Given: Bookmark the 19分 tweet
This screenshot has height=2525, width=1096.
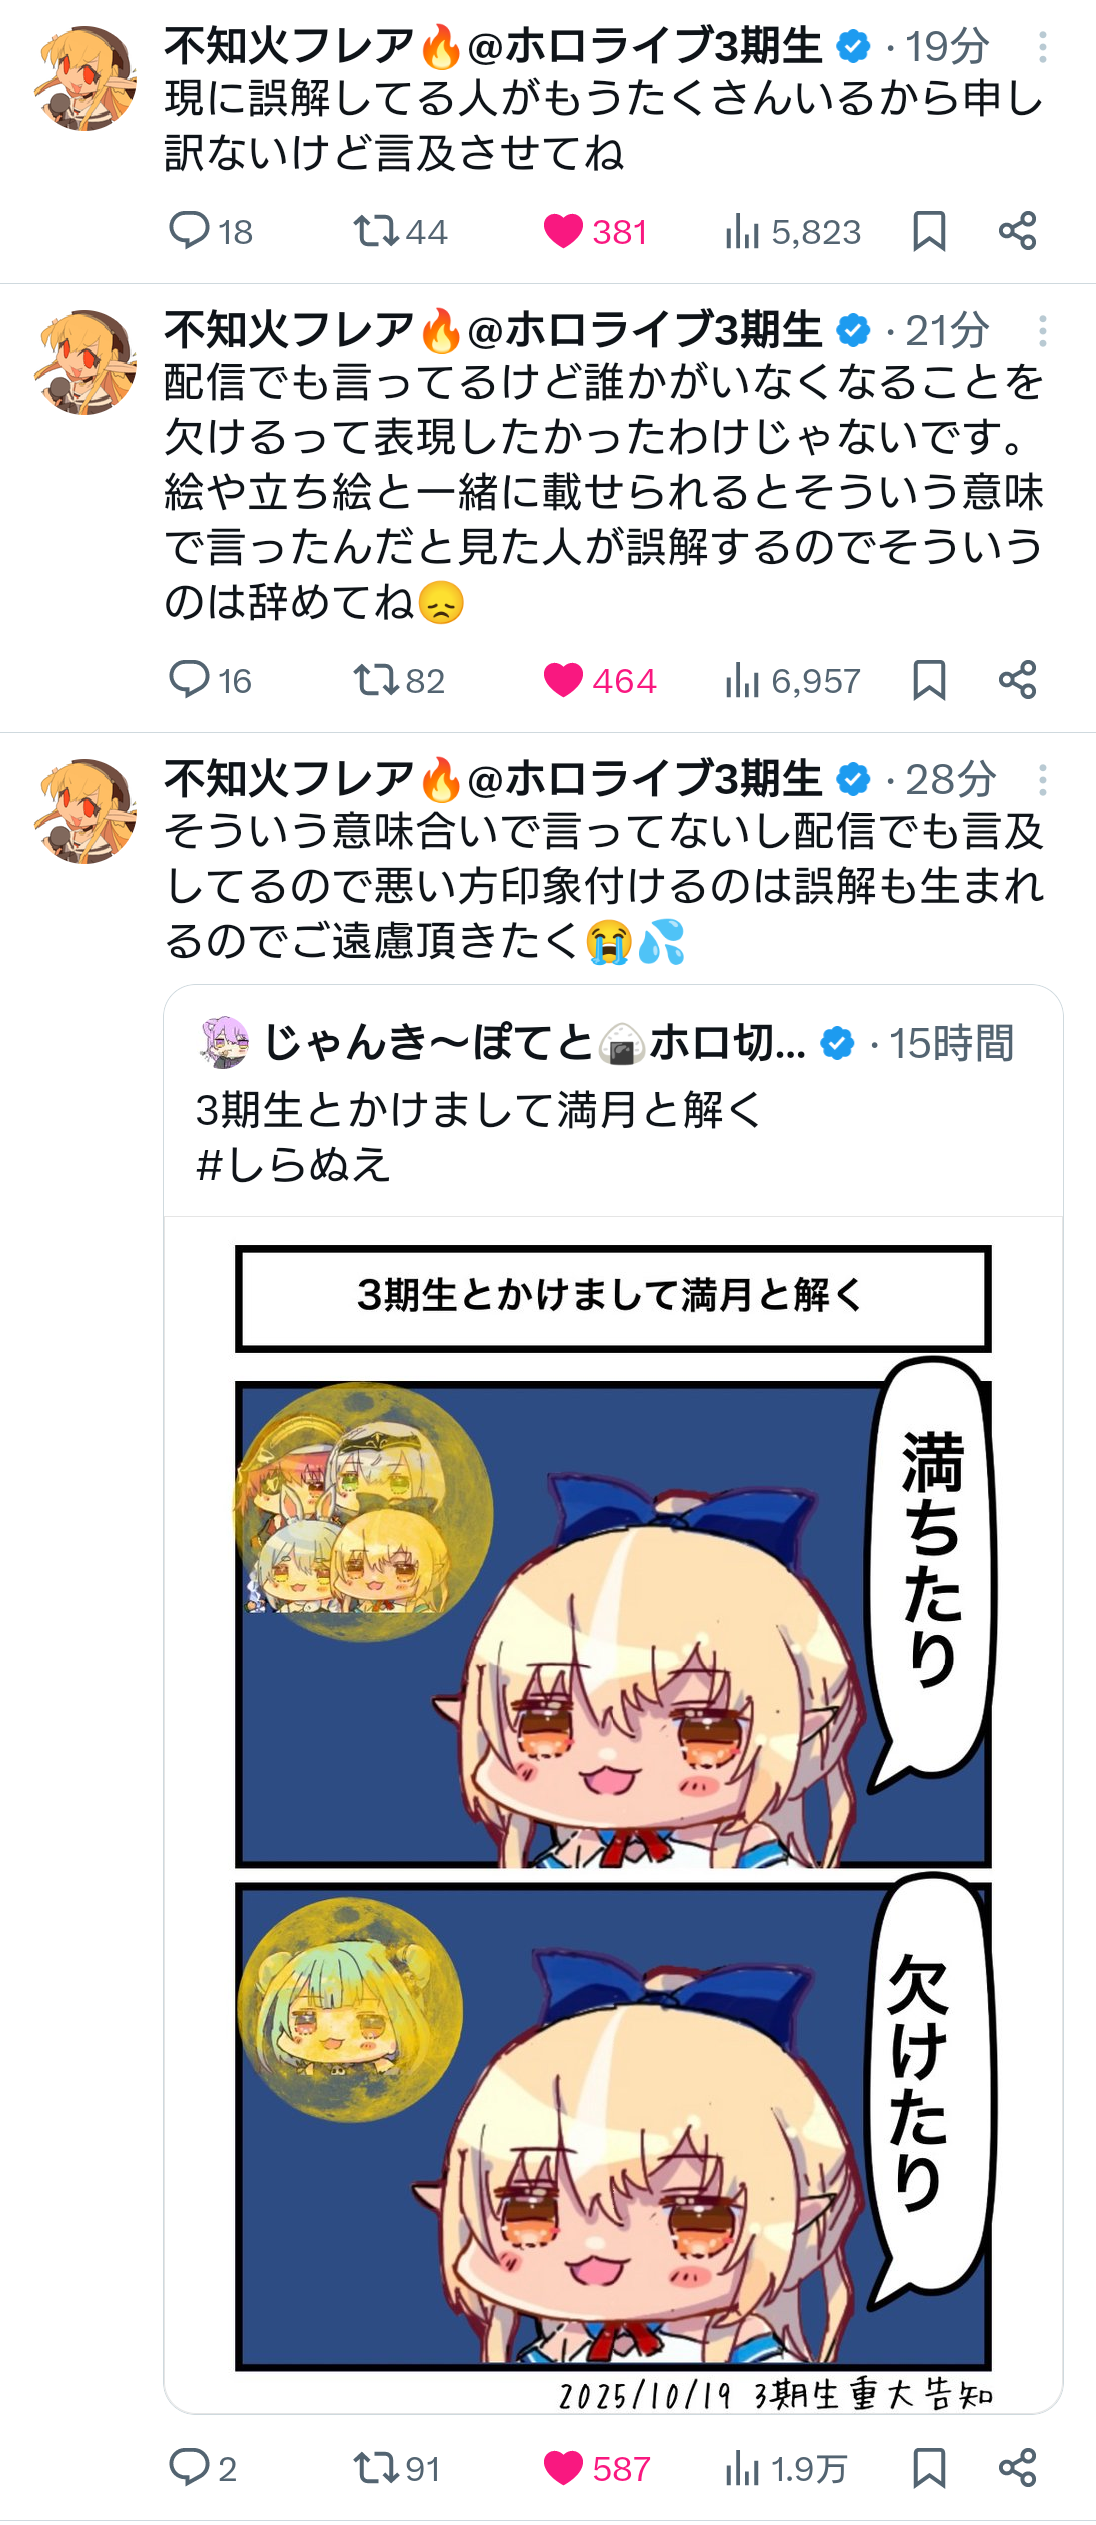Looking at the screenshot, I should coord(929,232).
